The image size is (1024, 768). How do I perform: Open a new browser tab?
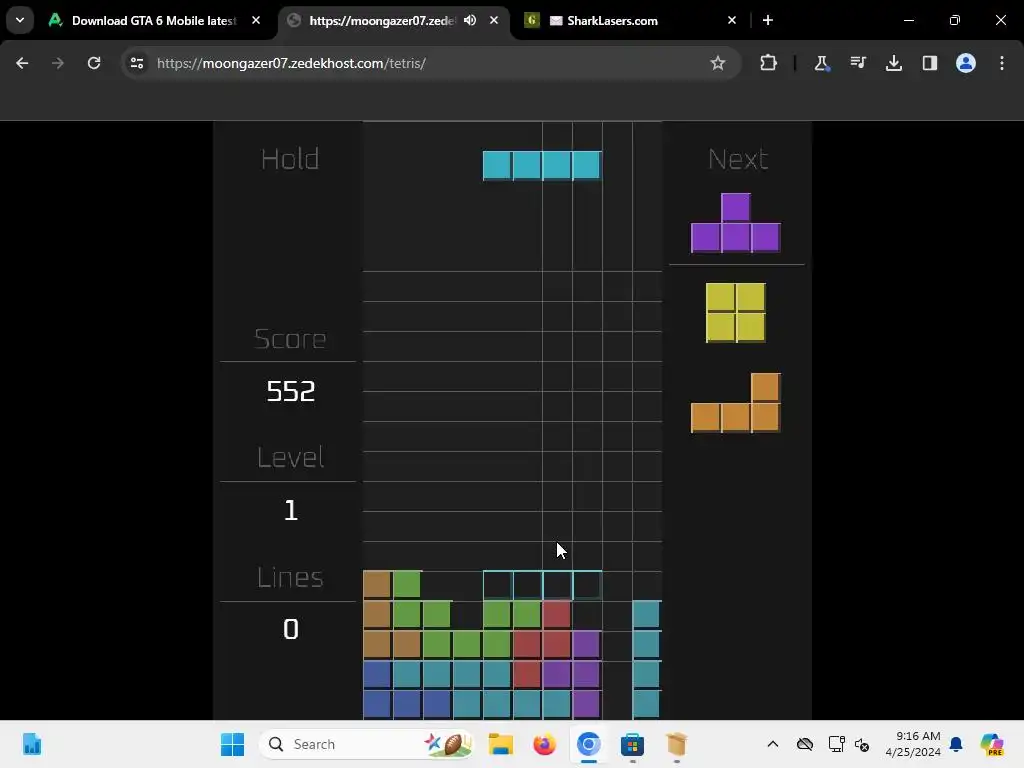768,20
